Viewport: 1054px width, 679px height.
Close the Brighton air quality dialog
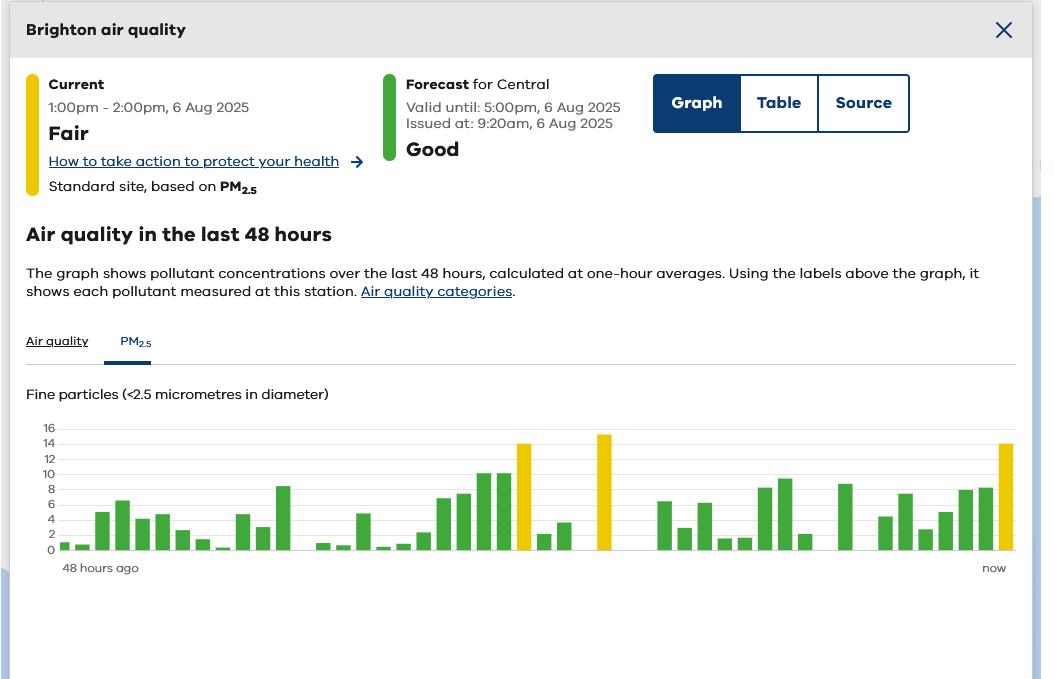[x=1004, y=30]
